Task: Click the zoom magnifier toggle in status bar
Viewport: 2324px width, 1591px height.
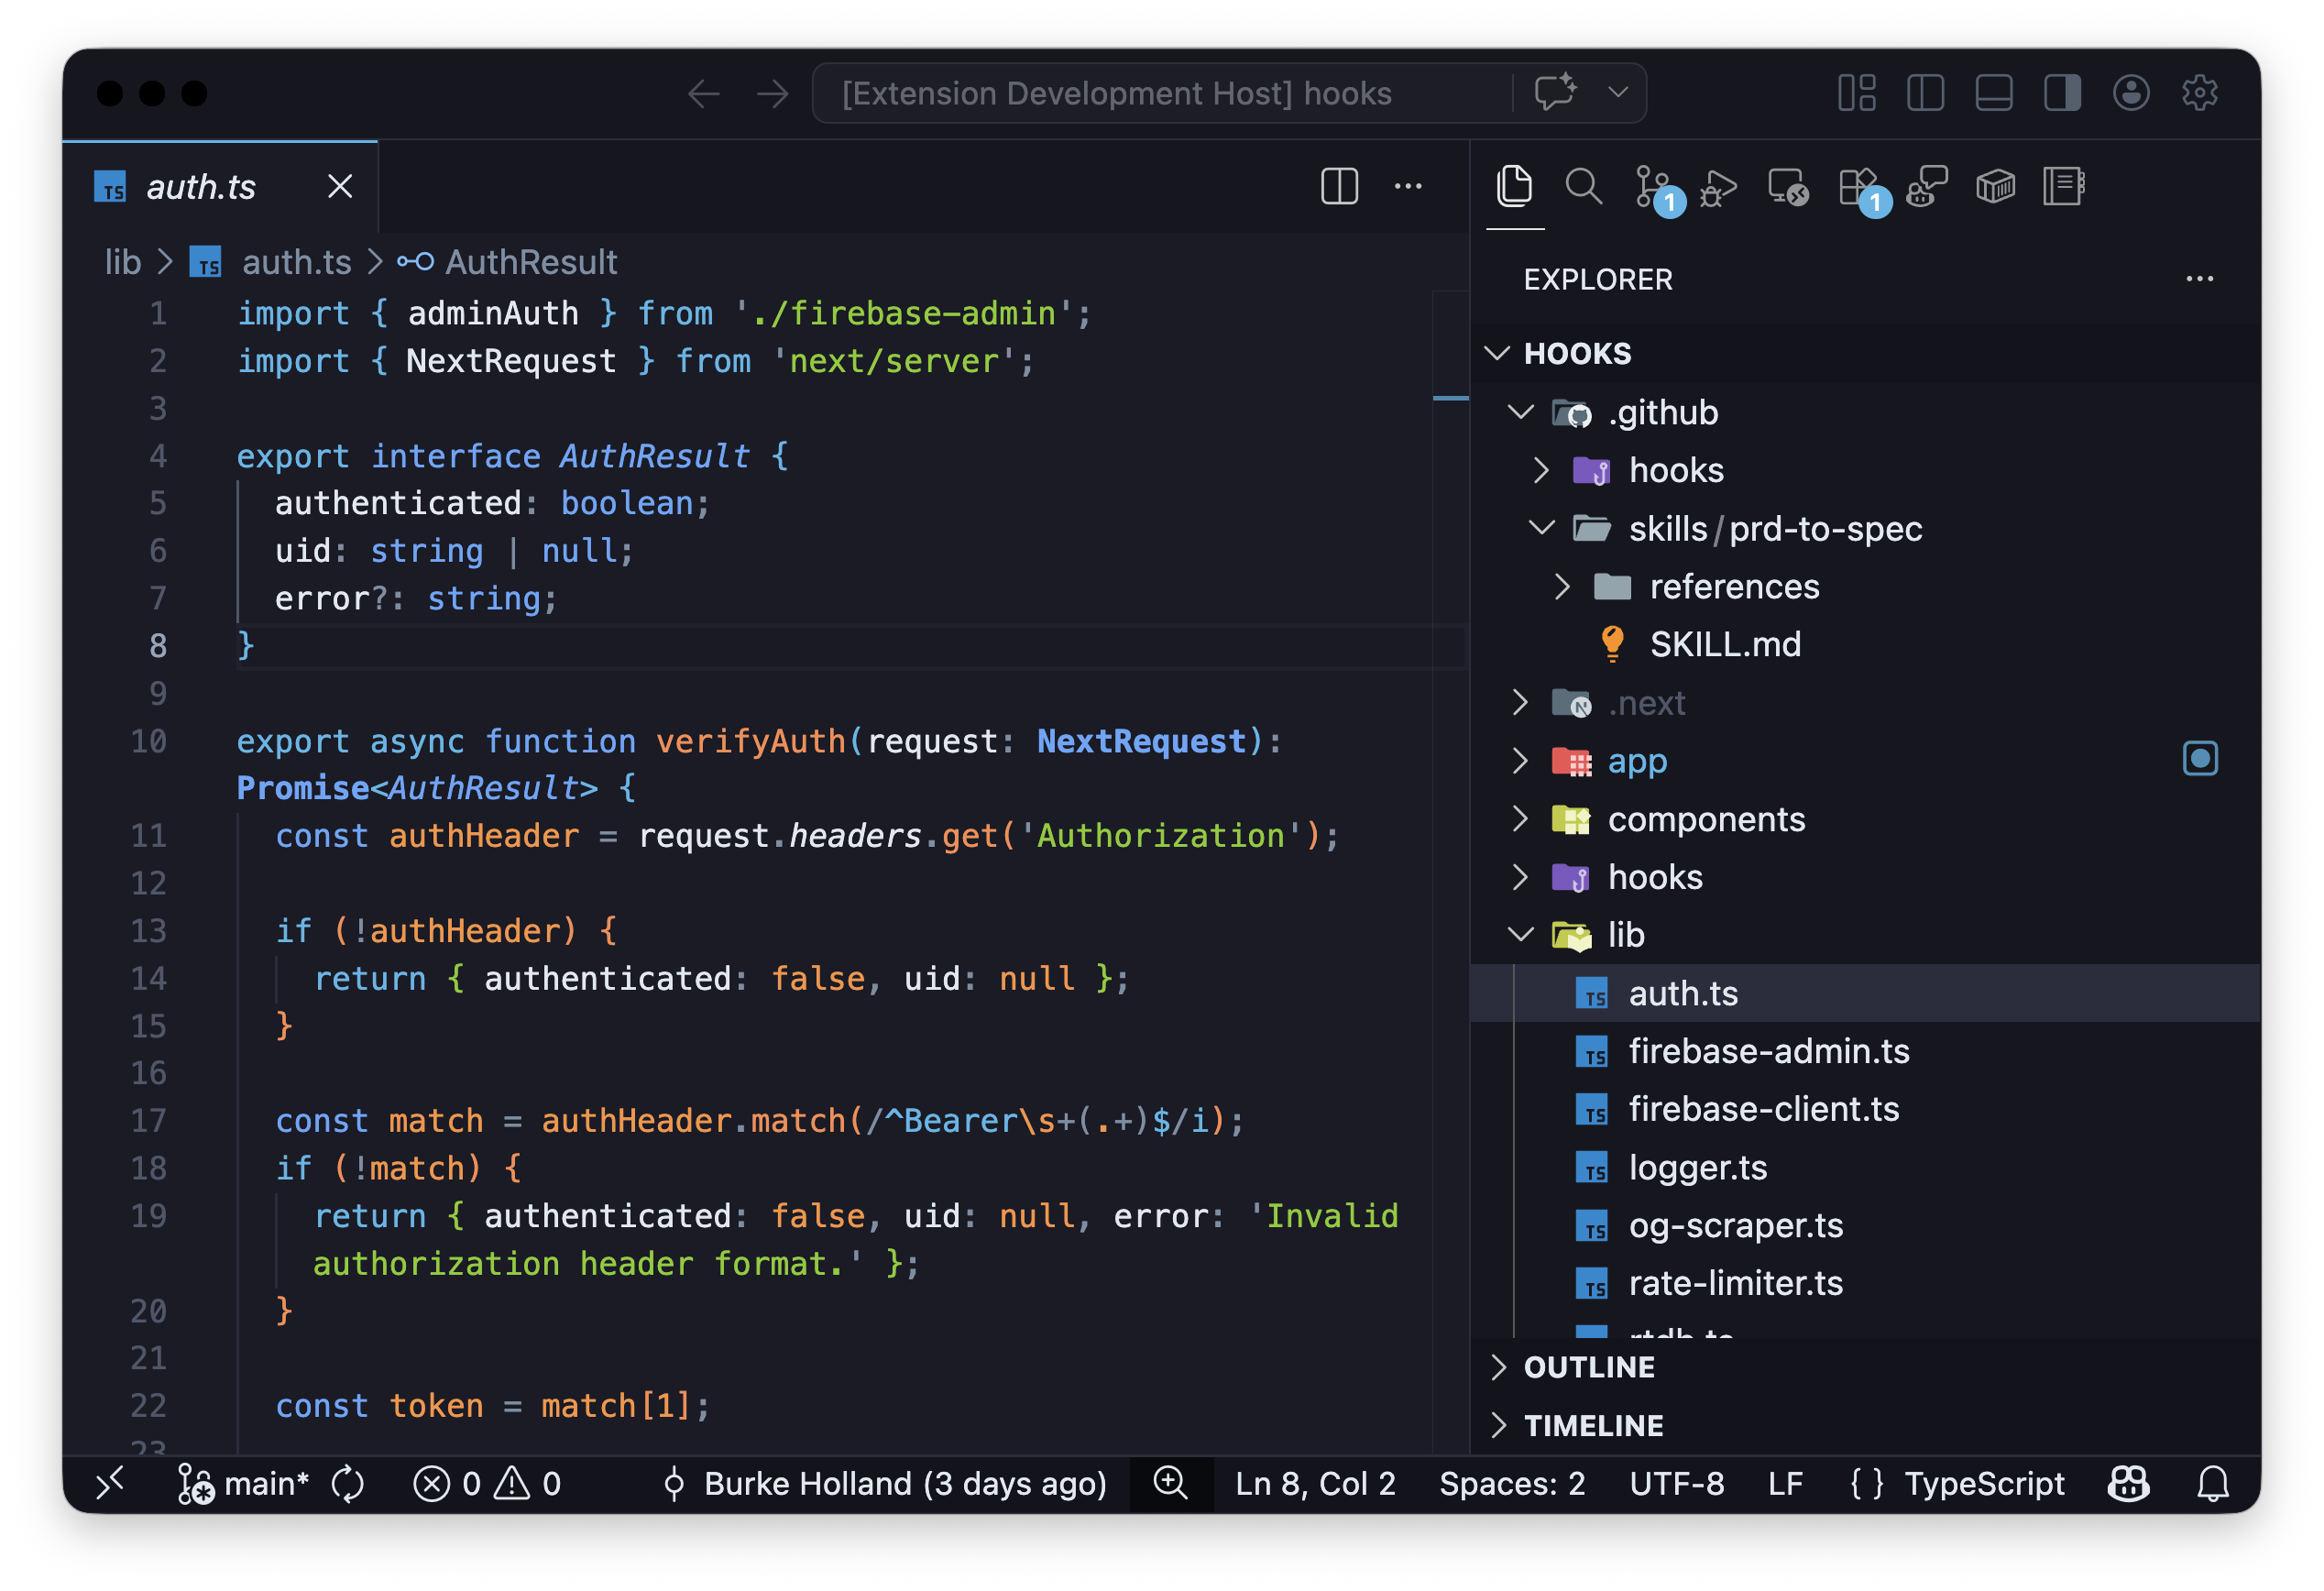Action: (x=1171, y=1483)
